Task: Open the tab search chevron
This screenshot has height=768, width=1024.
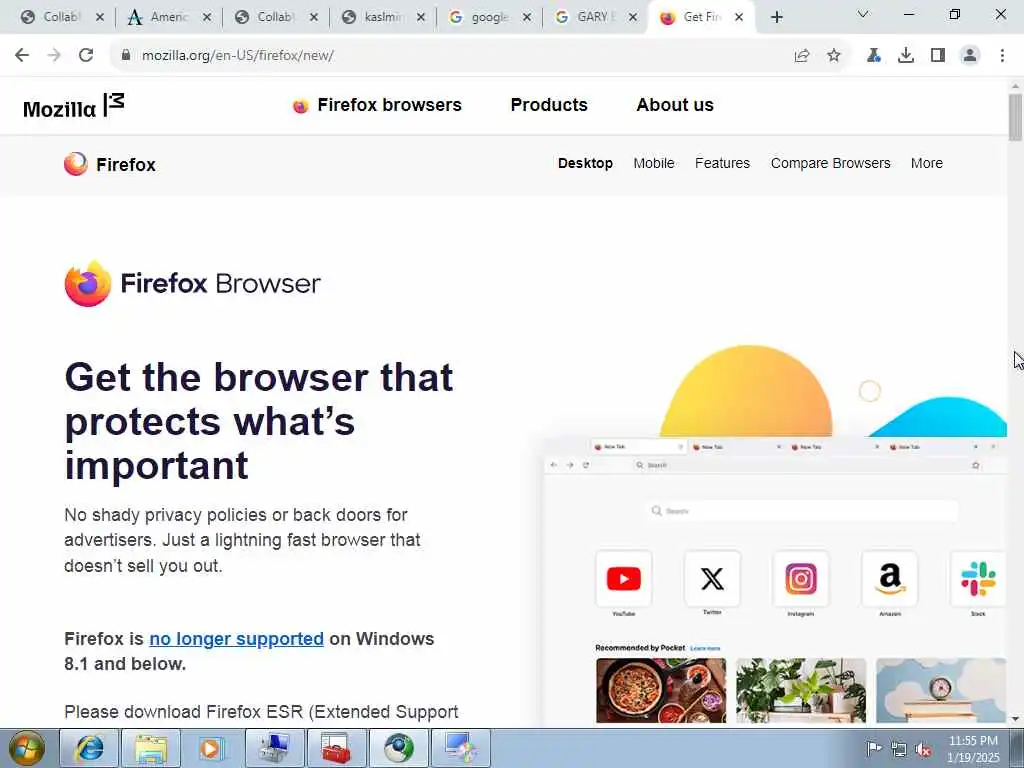Action: (863, 14)
